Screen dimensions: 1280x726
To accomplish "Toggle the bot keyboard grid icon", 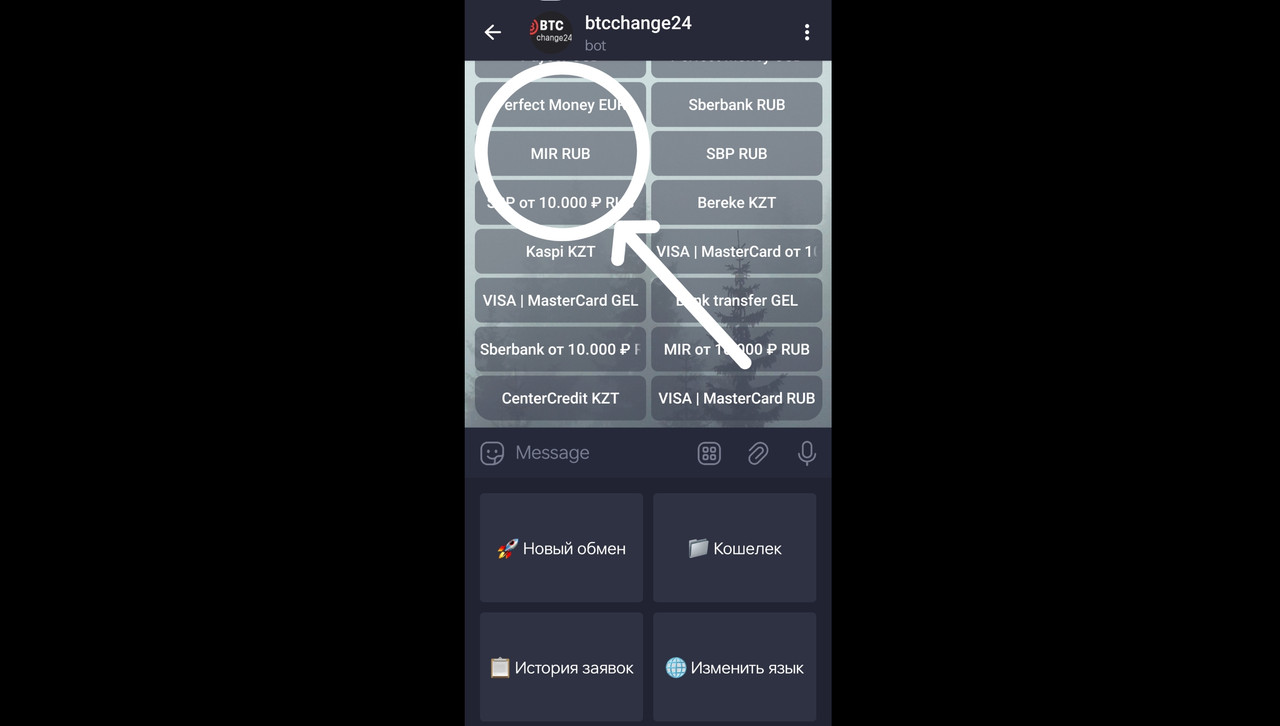I will point(709,453).
